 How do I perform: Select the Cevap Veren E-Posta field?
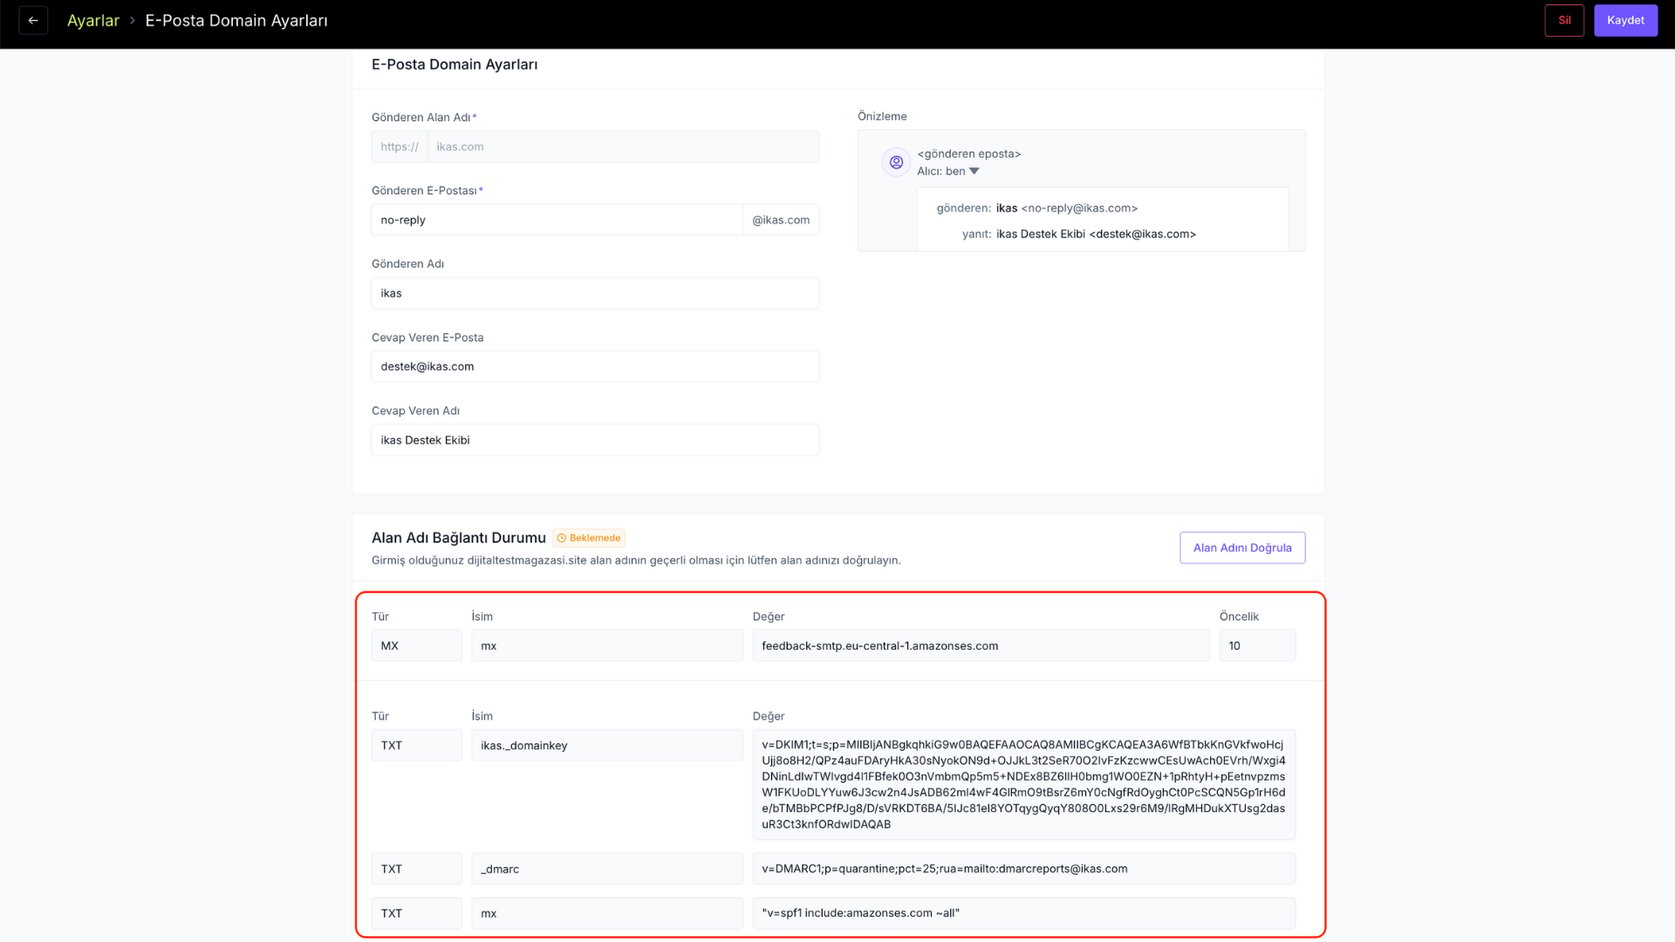(x=595, y=366)
